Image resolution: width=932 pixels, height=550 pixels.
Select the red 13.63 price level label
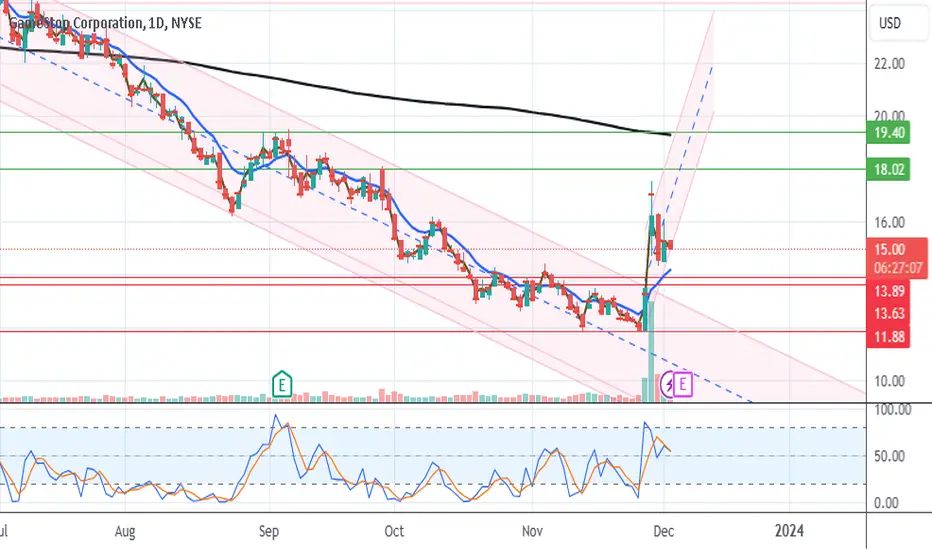click(889, 313)
